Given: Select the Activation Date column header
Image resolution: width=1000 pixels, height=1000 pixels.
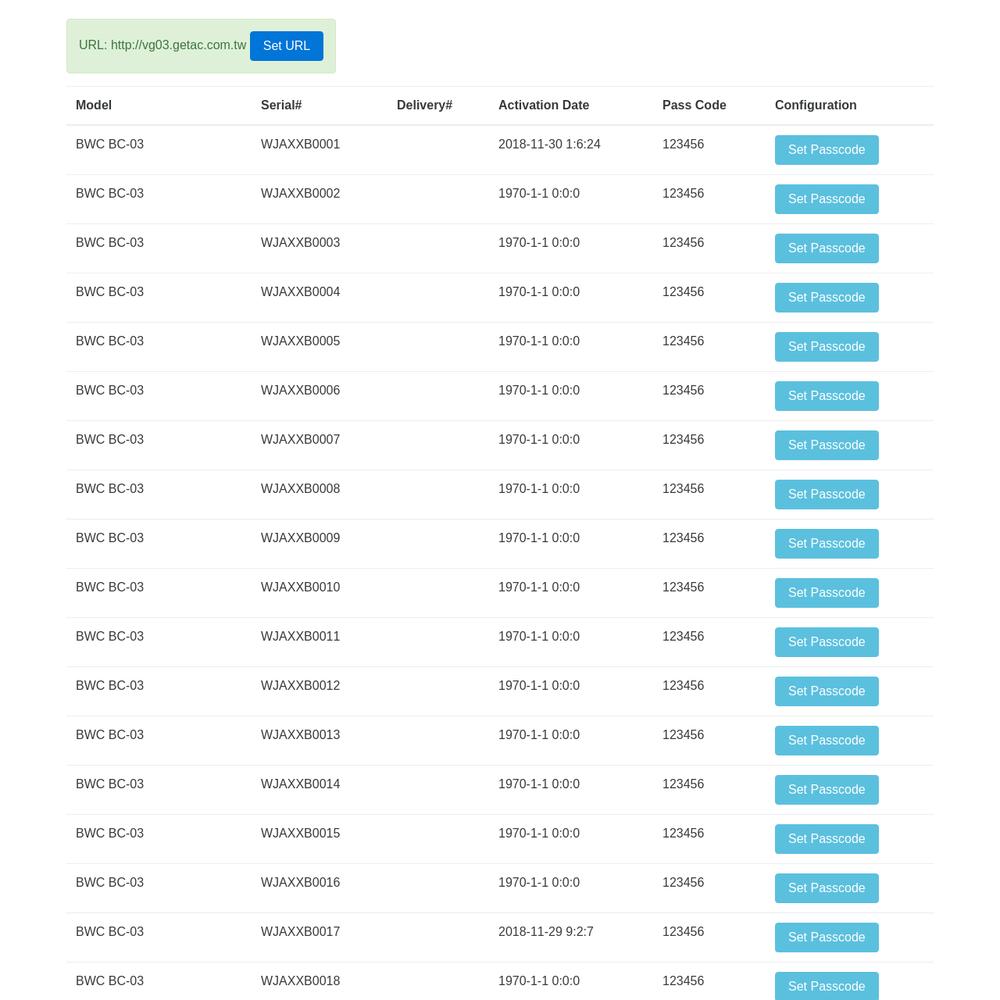Looking at the screenshot, I should click(543, 105).
